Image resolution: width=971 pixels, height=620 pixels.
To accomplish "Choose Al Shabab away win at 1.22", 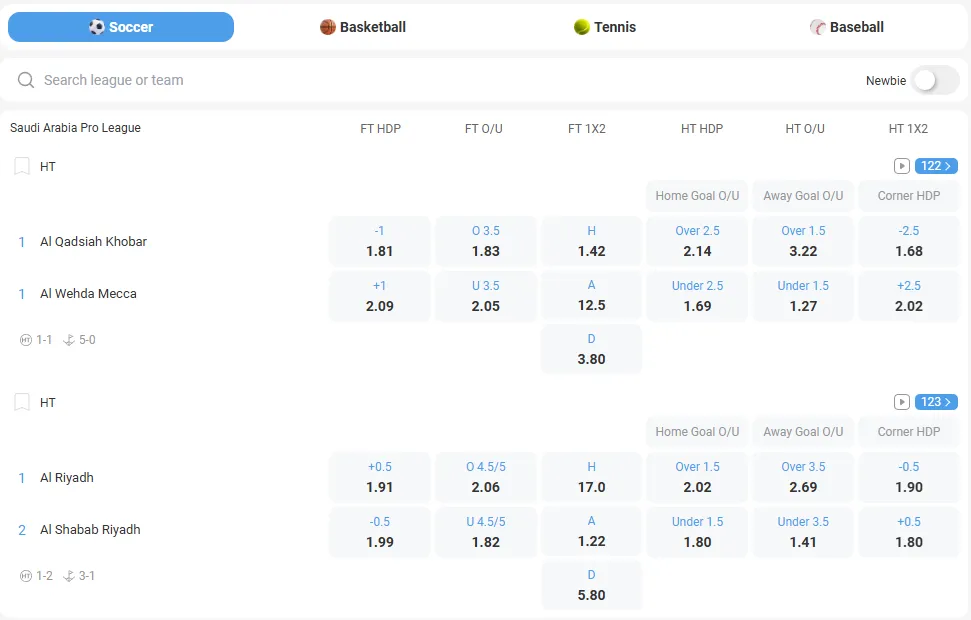I will [x=592, y=531].
